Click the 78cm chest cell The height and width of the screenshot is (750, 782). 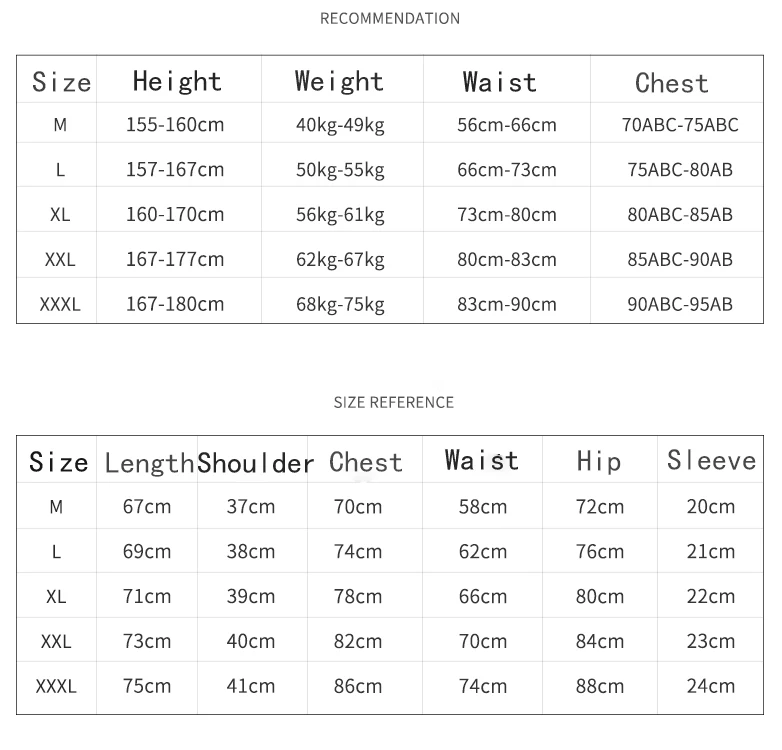click(358, 596)
